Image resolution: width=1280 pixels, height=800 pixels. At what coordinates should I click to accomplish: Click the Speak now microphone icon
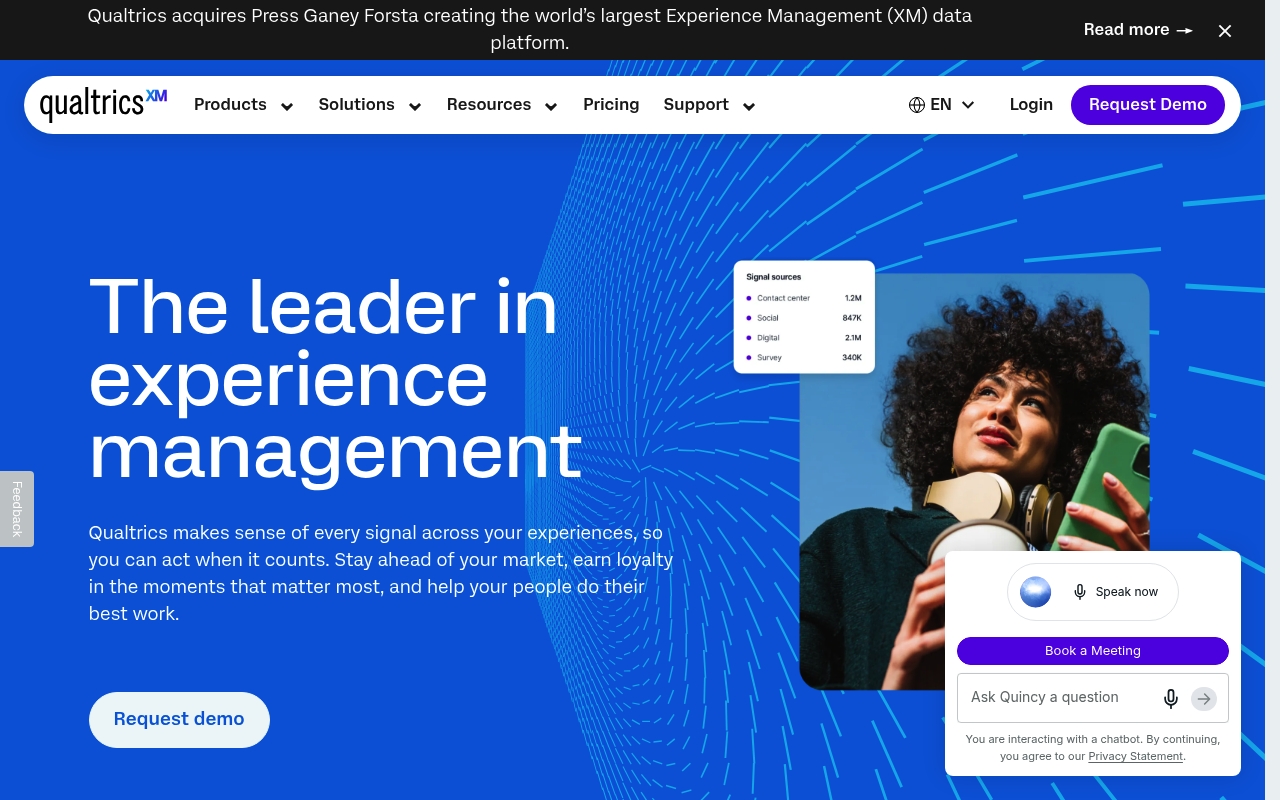[1080, 592]
